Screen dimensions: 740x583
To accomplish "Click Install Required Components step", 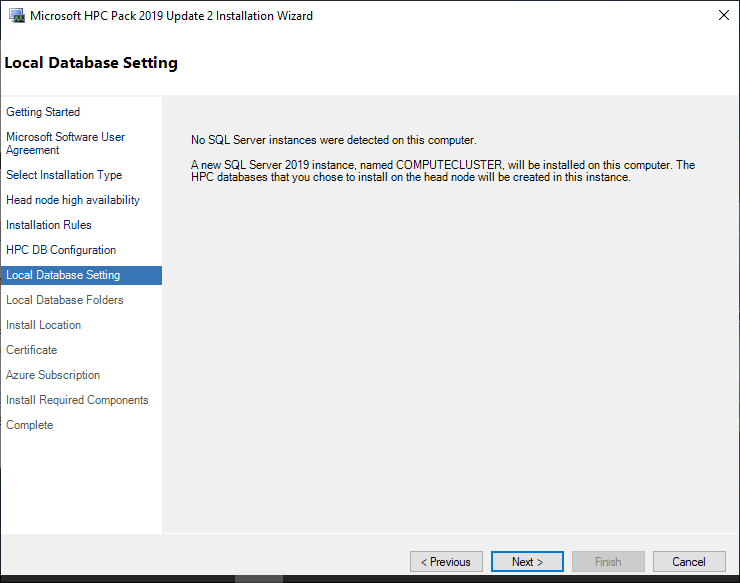I will (x=77, y=400).
